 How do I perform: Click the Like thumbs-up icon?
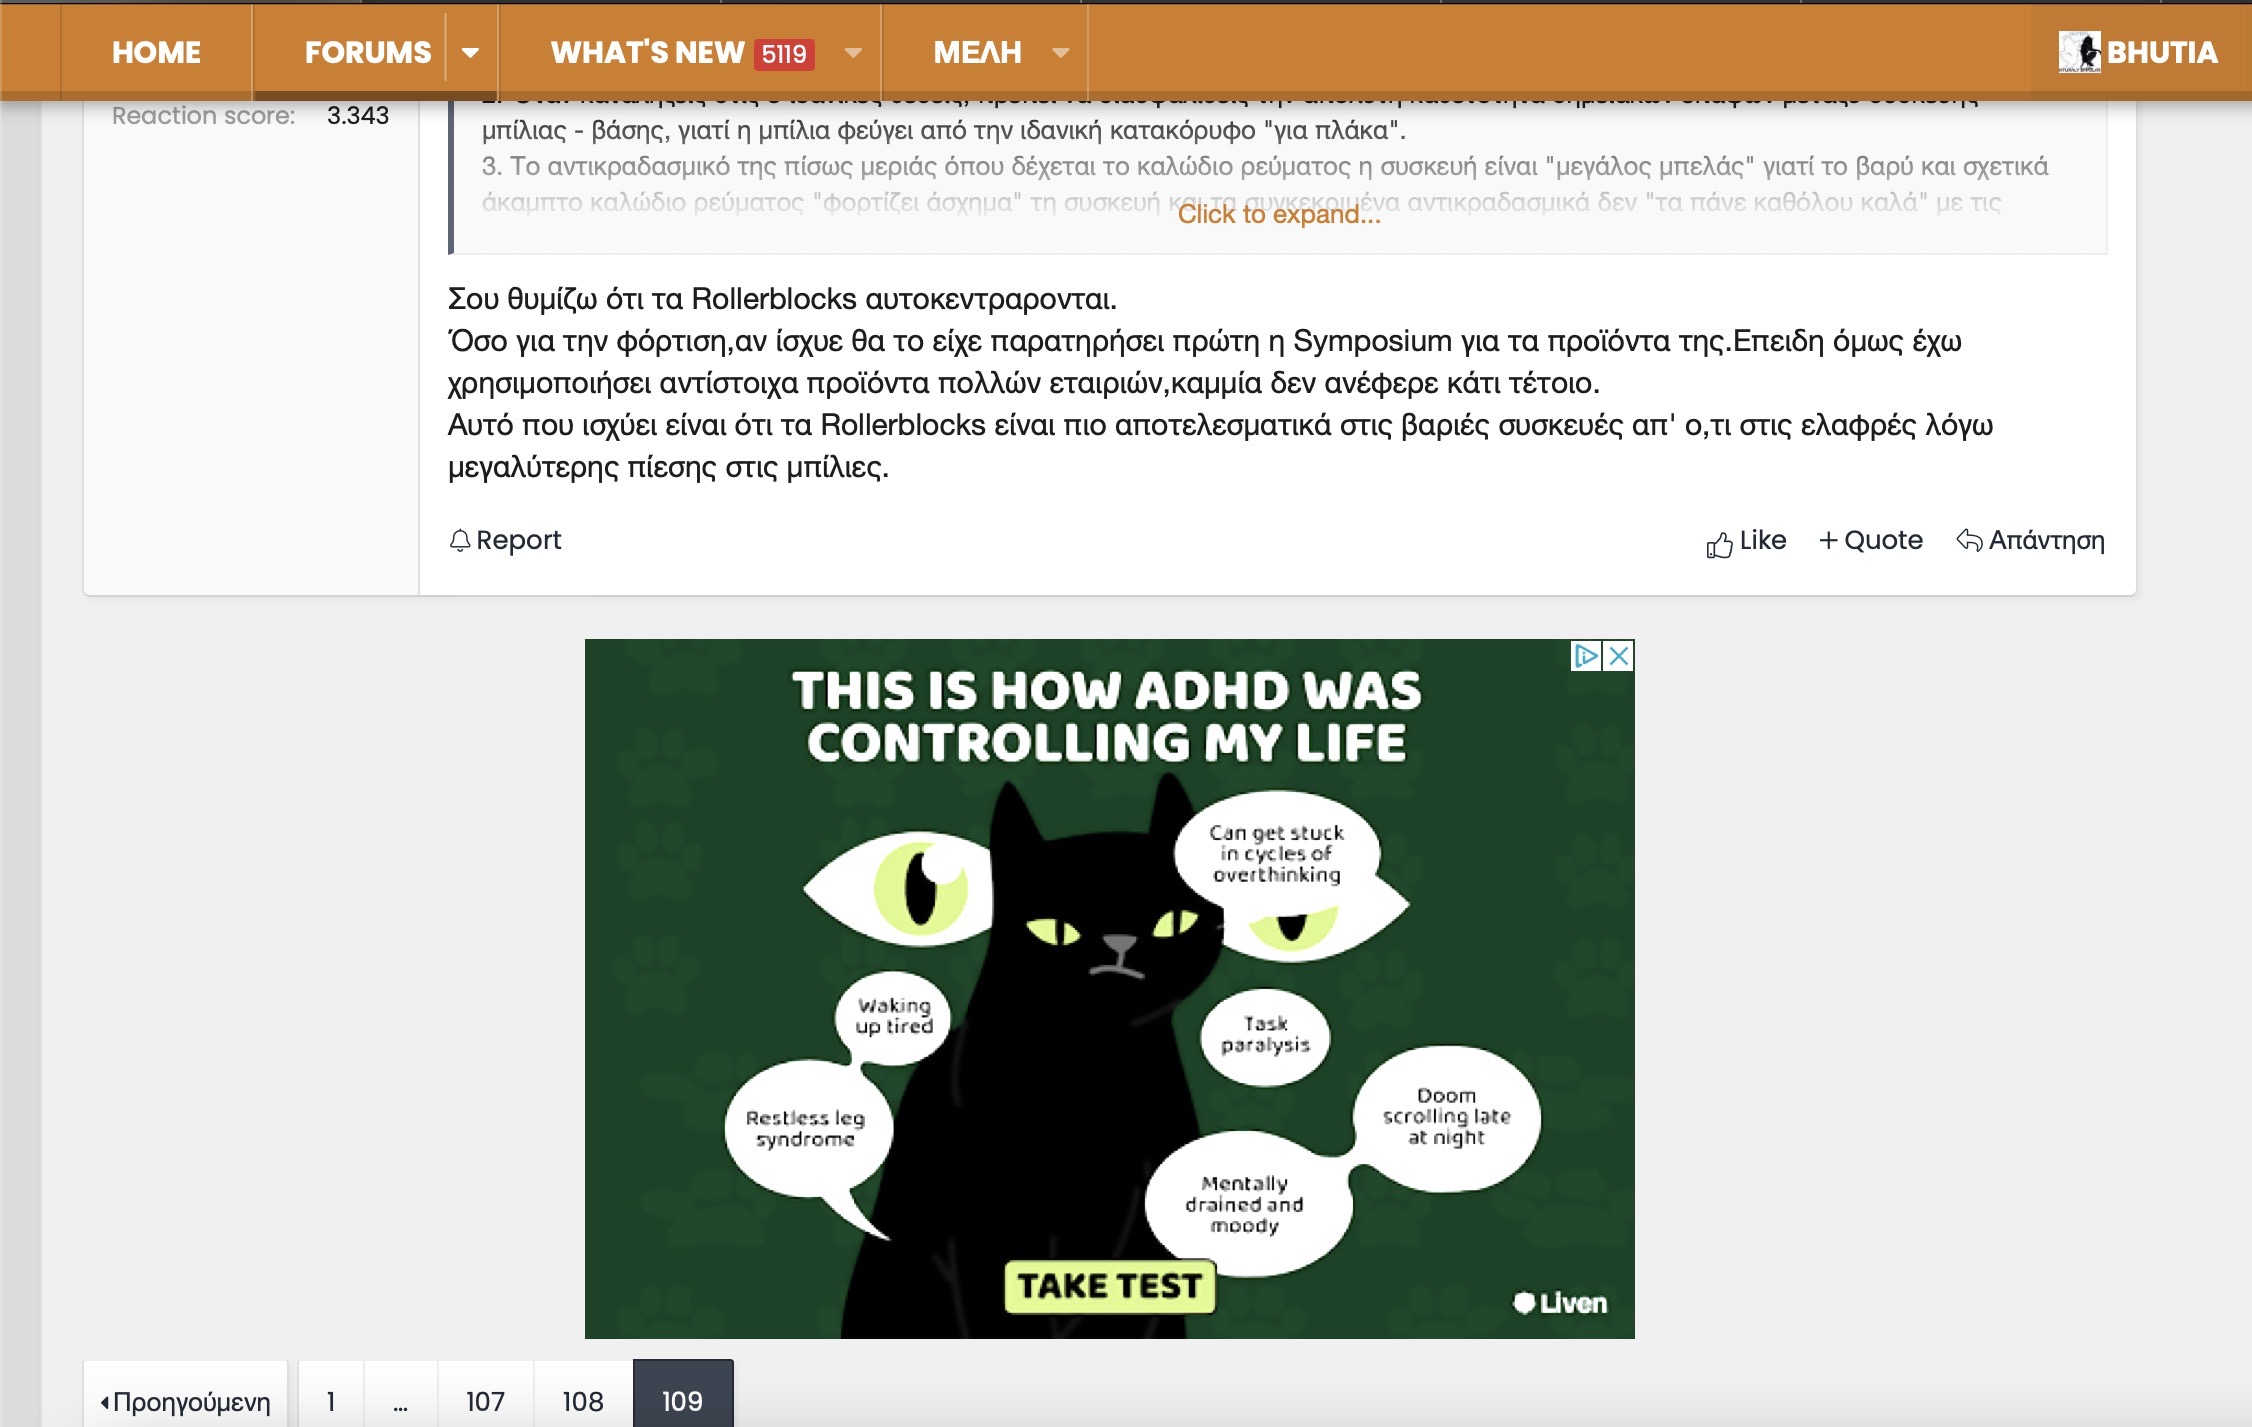point(1719,544)
